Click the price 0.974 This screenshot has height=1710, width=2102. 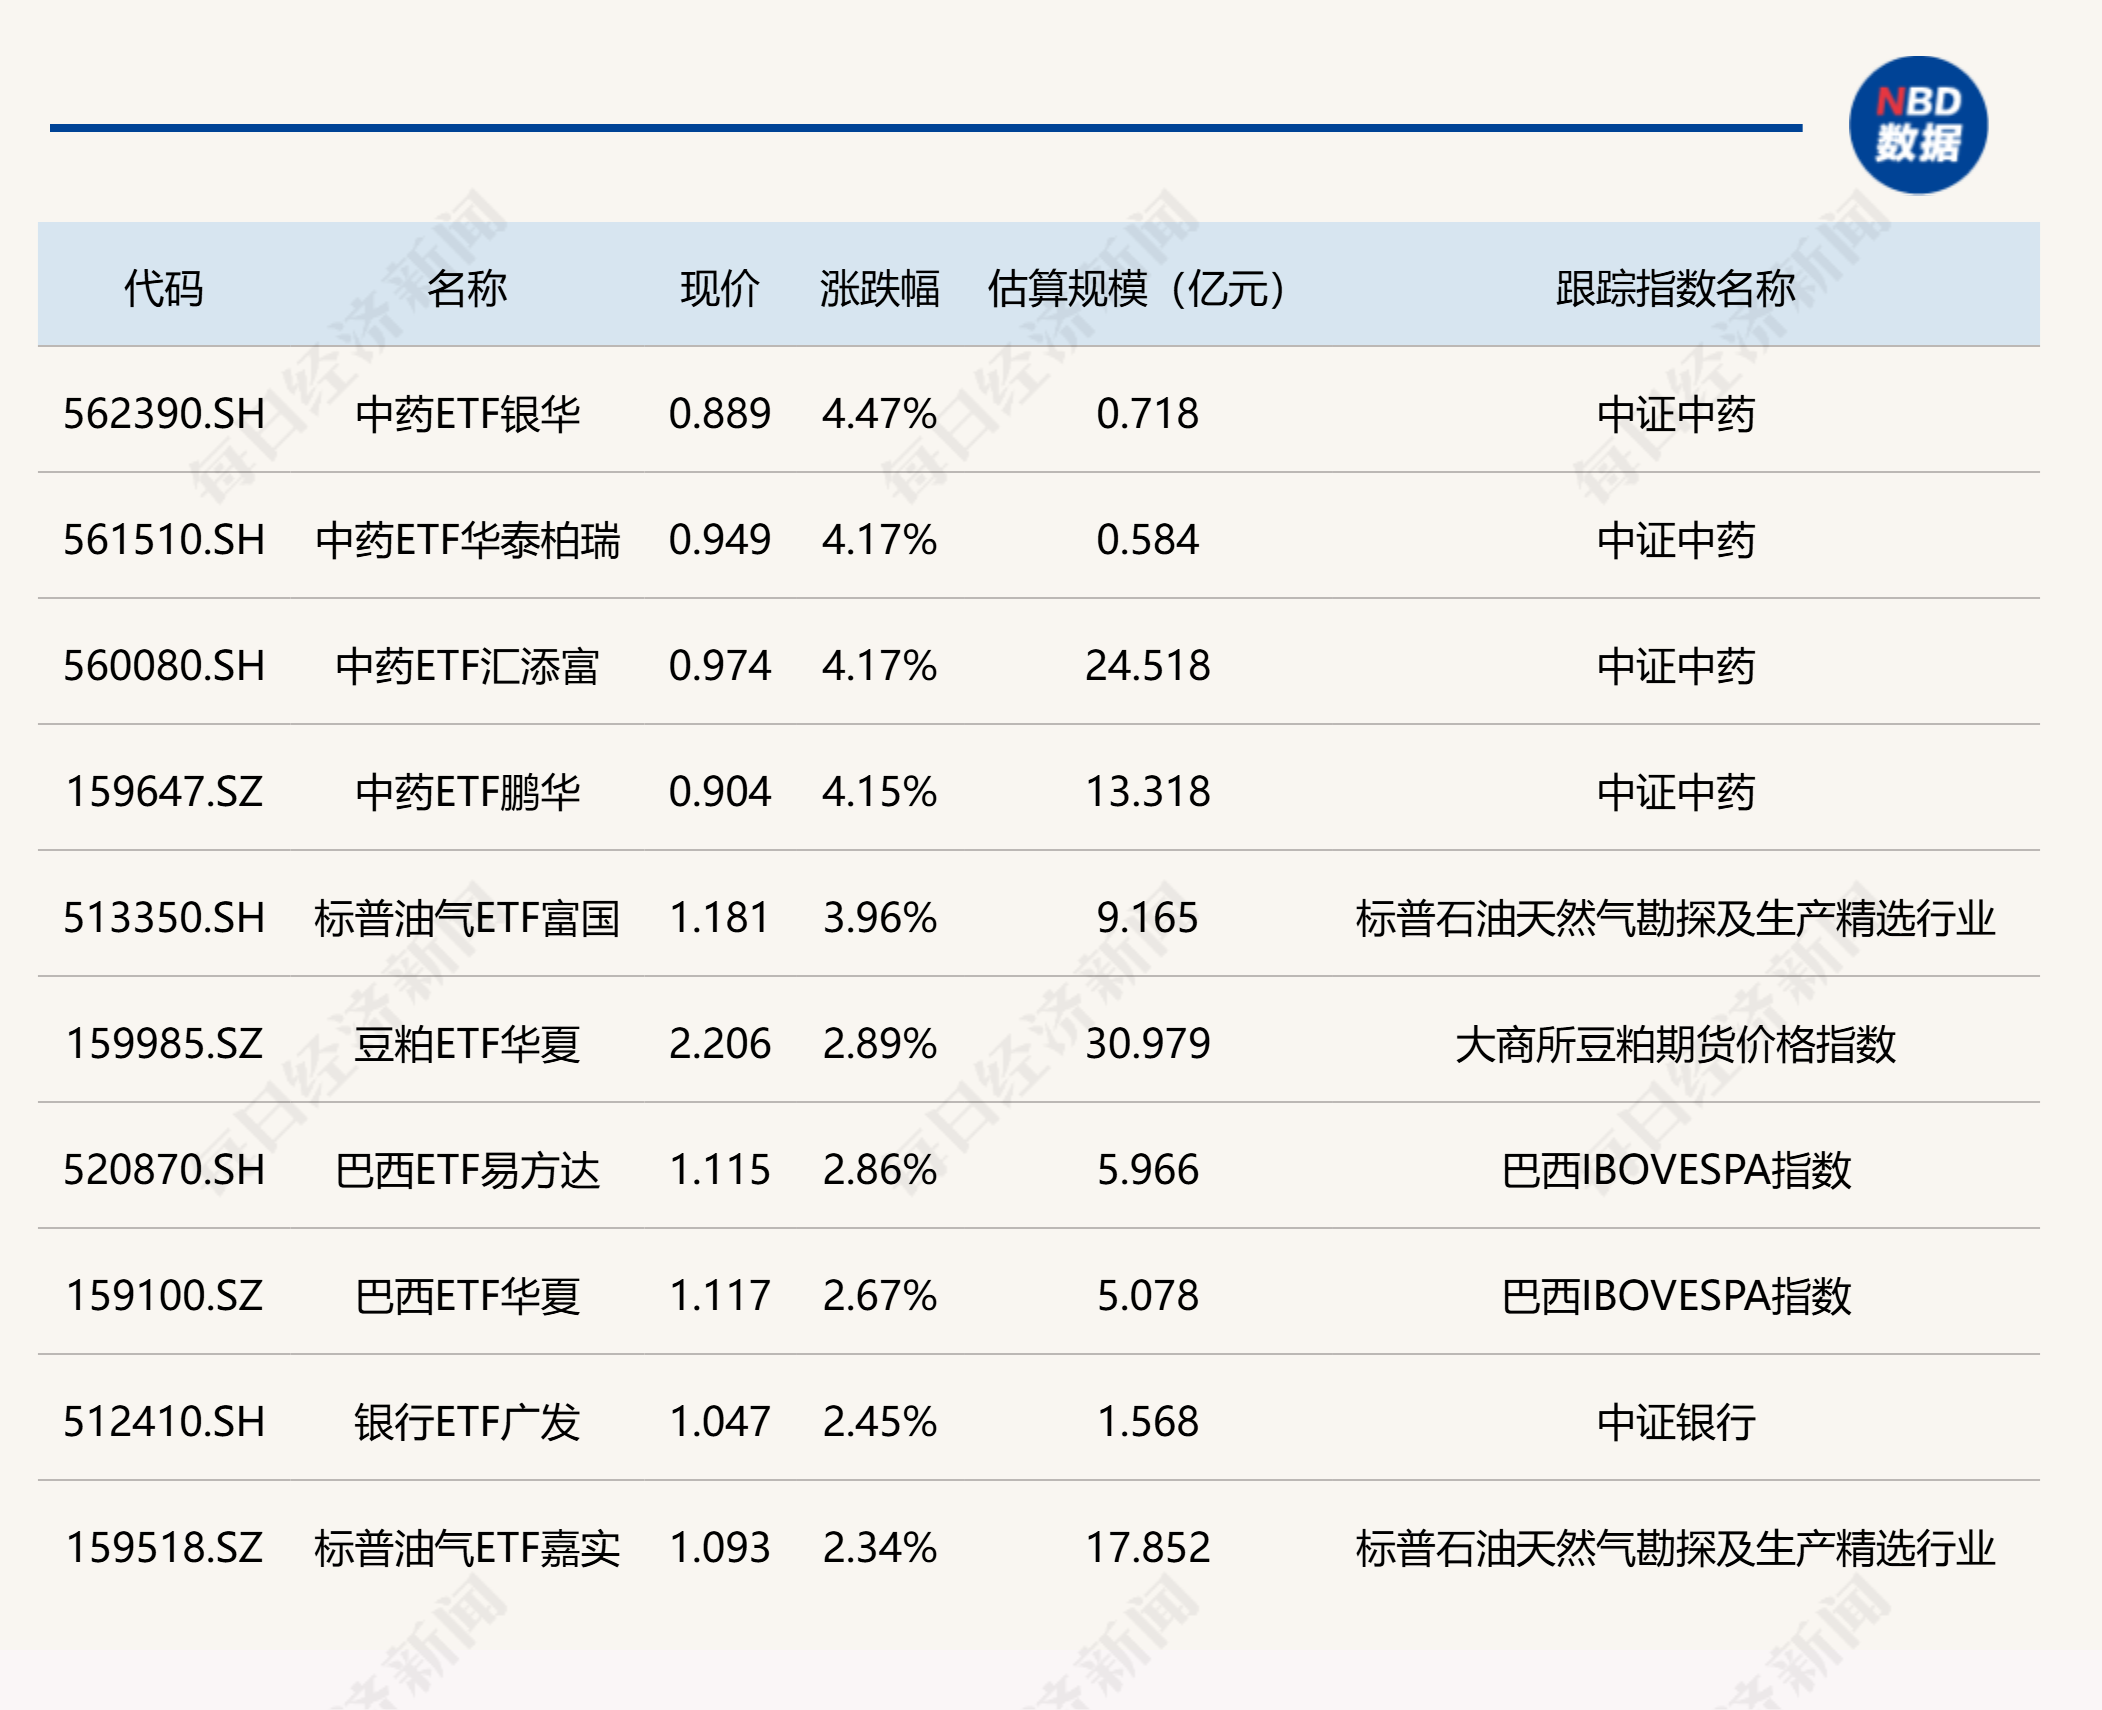[x=720, y=666]
